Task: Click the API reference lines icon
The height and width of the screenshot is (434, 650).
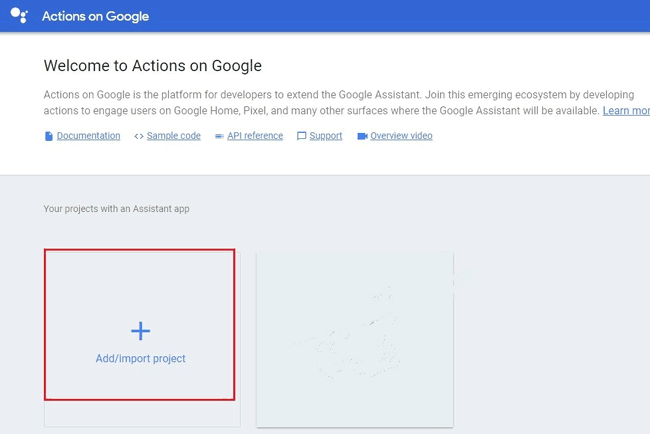Action: pos(219,136)
